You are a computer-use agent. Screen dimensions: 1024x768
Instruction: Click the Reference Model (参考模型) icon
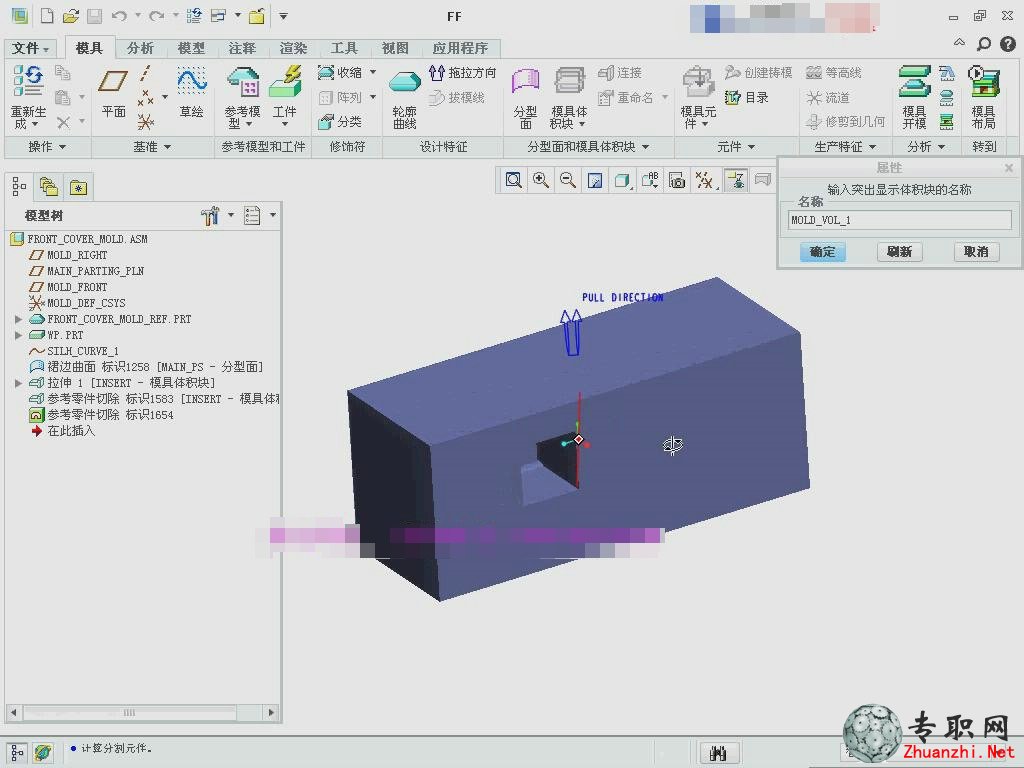coord(243,82)
